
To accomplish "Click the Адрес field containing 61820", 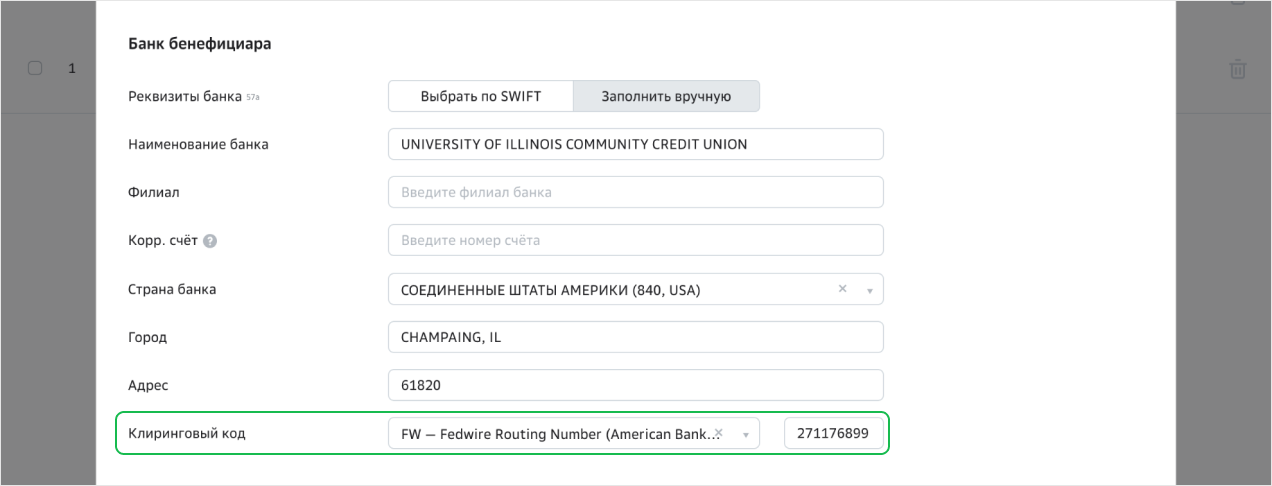I will pos(635,385).
